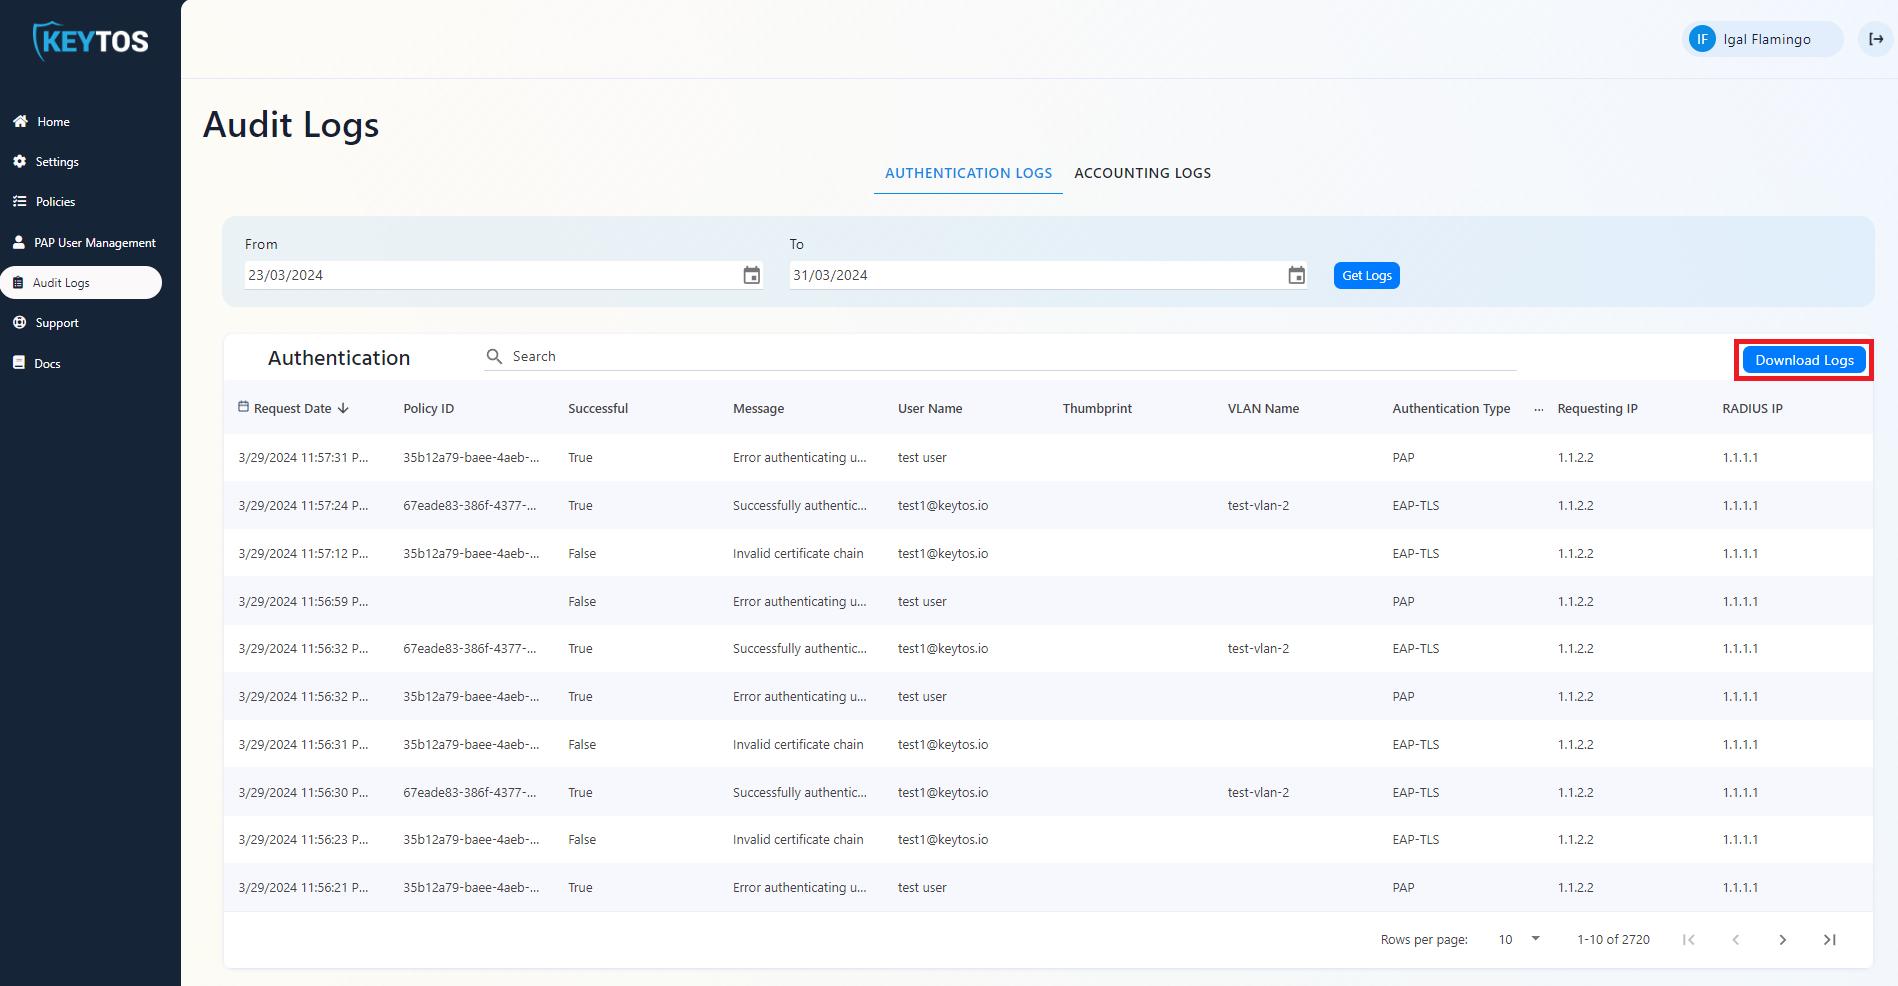This screenshot has height=986, width=1898.
Task: Select the 11:56:59 request date cell
Action: tap(303, 601)
